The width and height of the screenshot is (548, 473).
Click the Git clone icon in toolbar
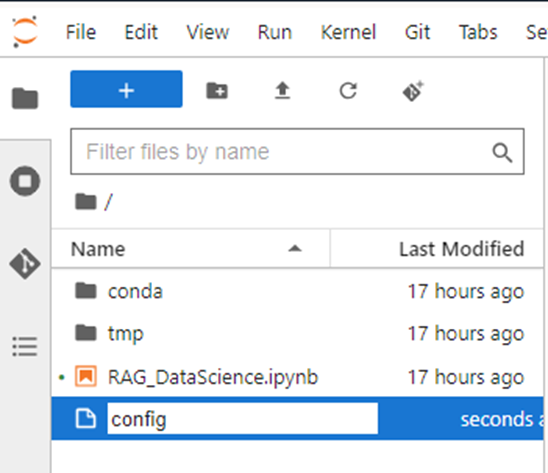413,91
